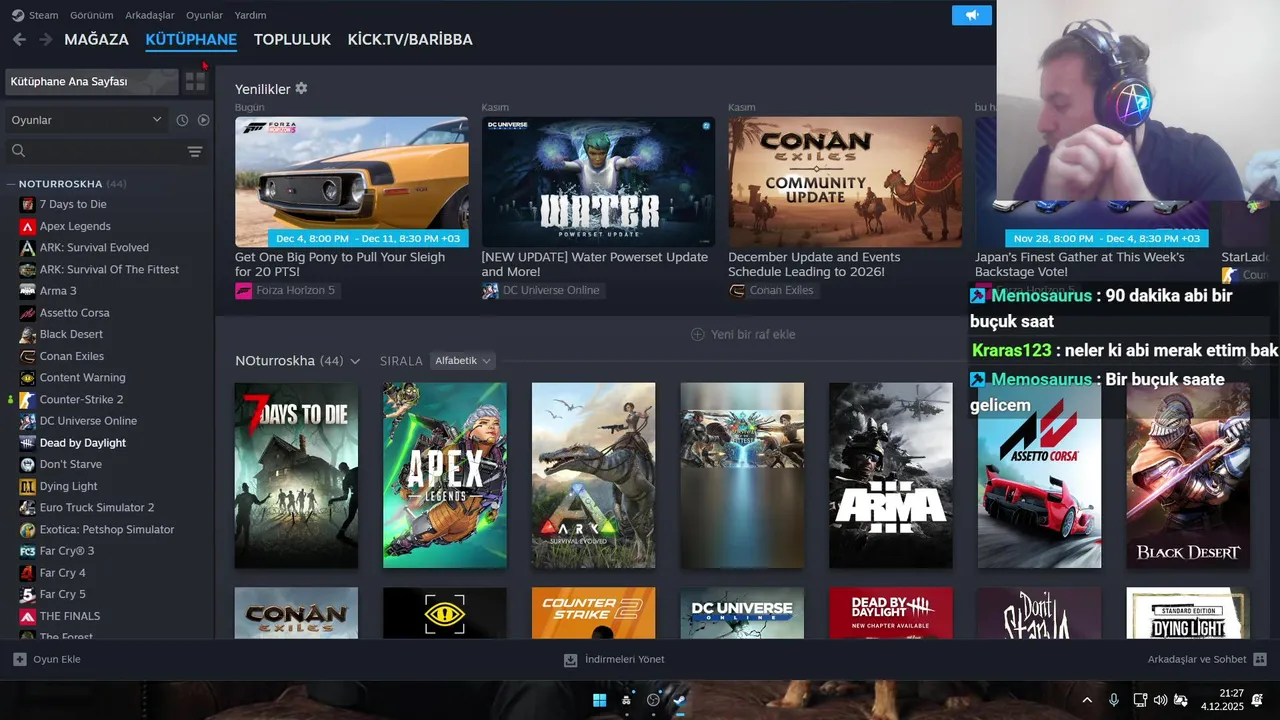Open Apex Legends game cover

pos(445,475)
